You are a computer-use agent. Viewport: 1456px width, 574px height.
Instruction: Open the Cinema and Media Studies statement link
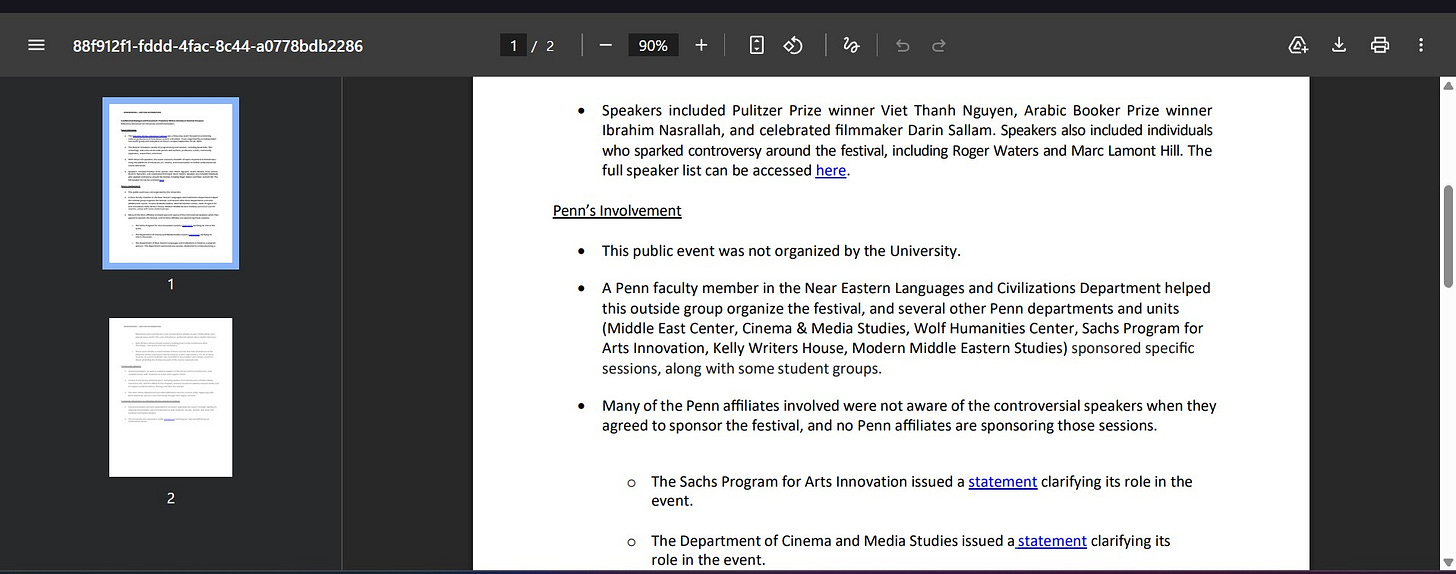coord(1052,541)
